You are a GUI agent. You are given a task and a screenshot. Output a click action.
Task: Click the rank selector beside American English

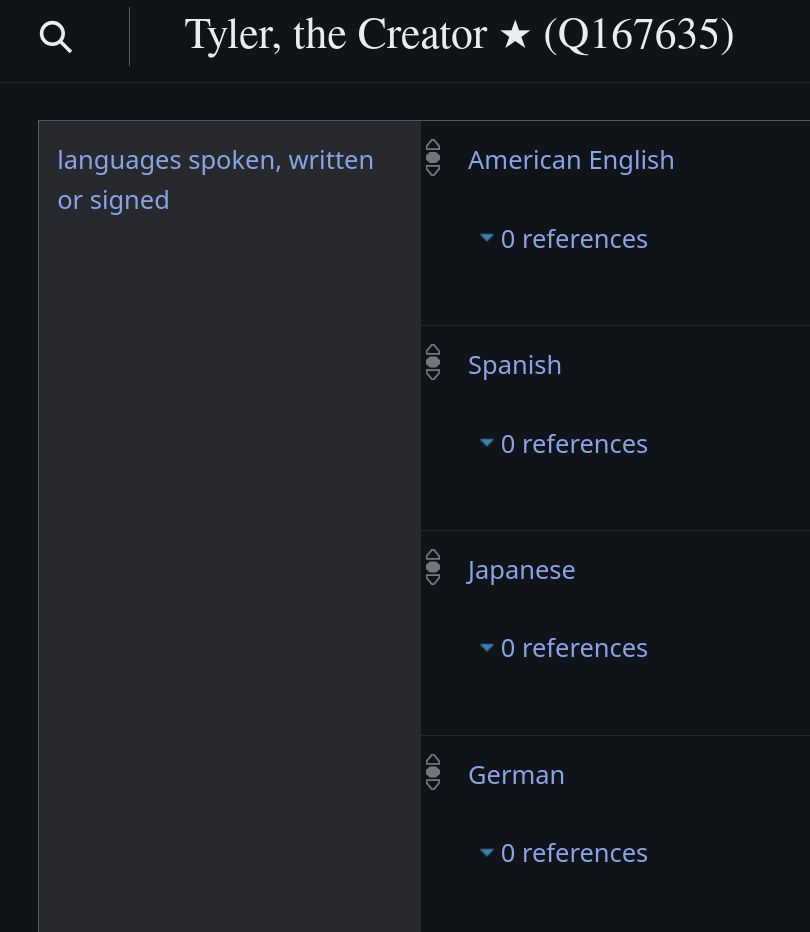point(433,158)
